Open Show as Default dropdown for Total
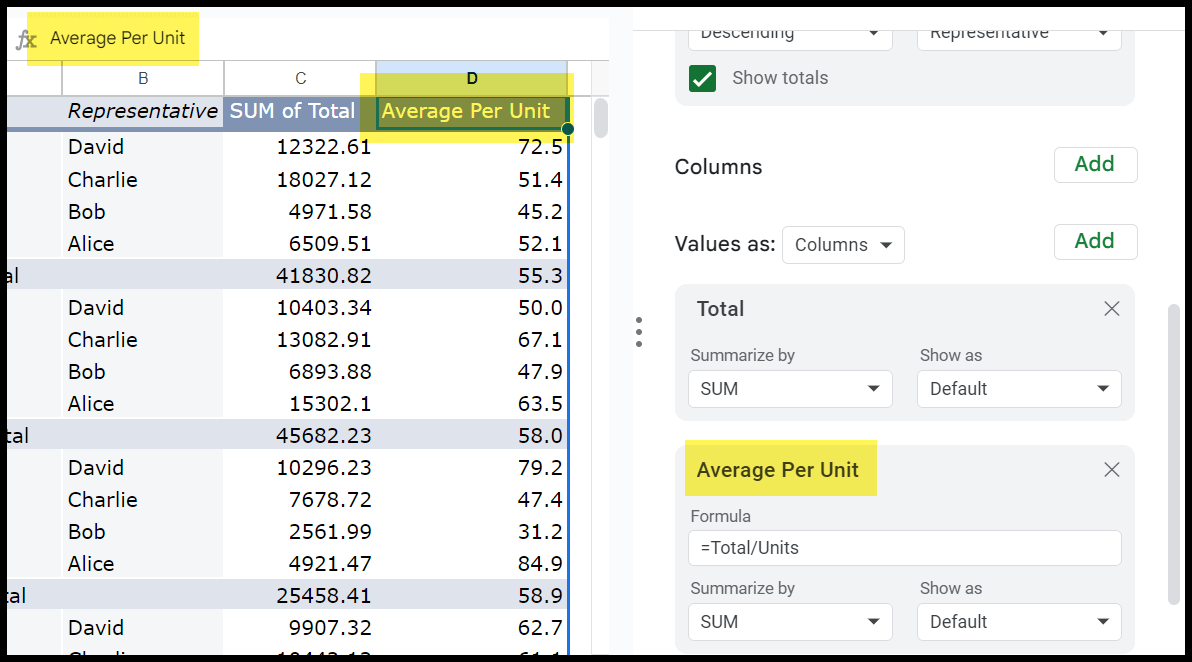The height and width of the screenshot is (662, 1192). click(1019, 389)
